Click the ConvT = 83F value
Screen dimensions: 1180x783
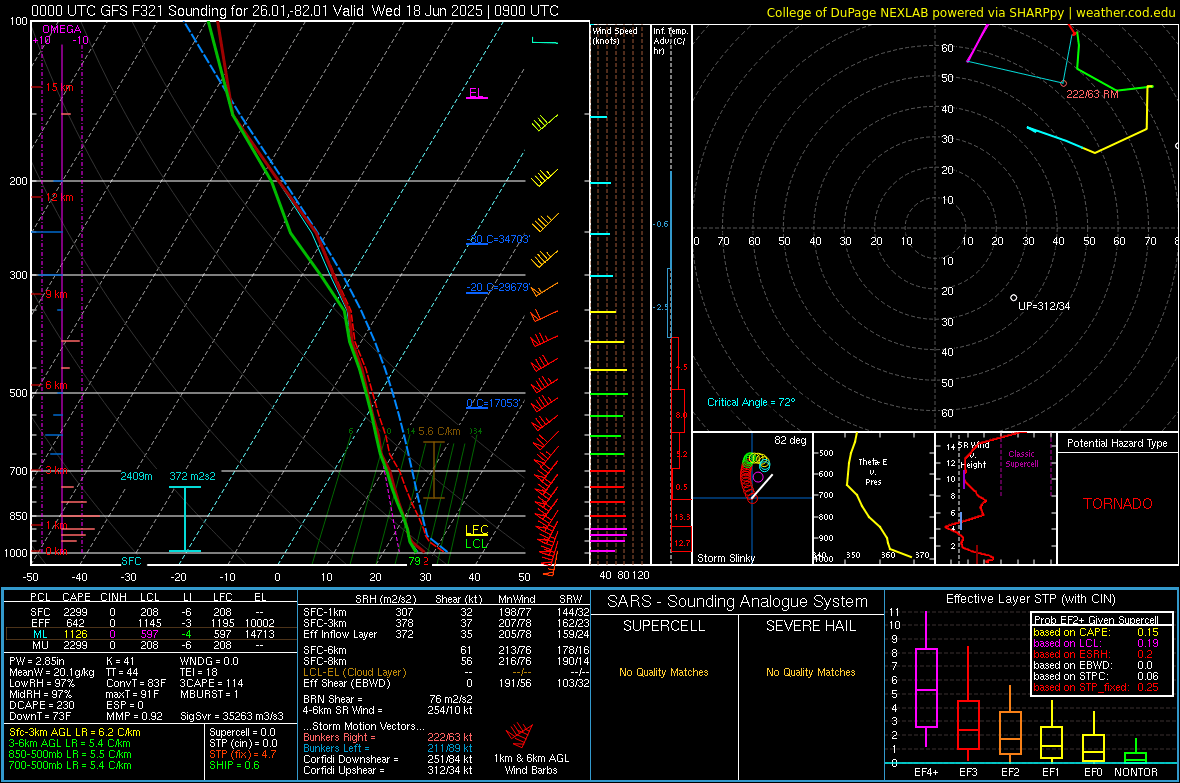click(136, 684)
